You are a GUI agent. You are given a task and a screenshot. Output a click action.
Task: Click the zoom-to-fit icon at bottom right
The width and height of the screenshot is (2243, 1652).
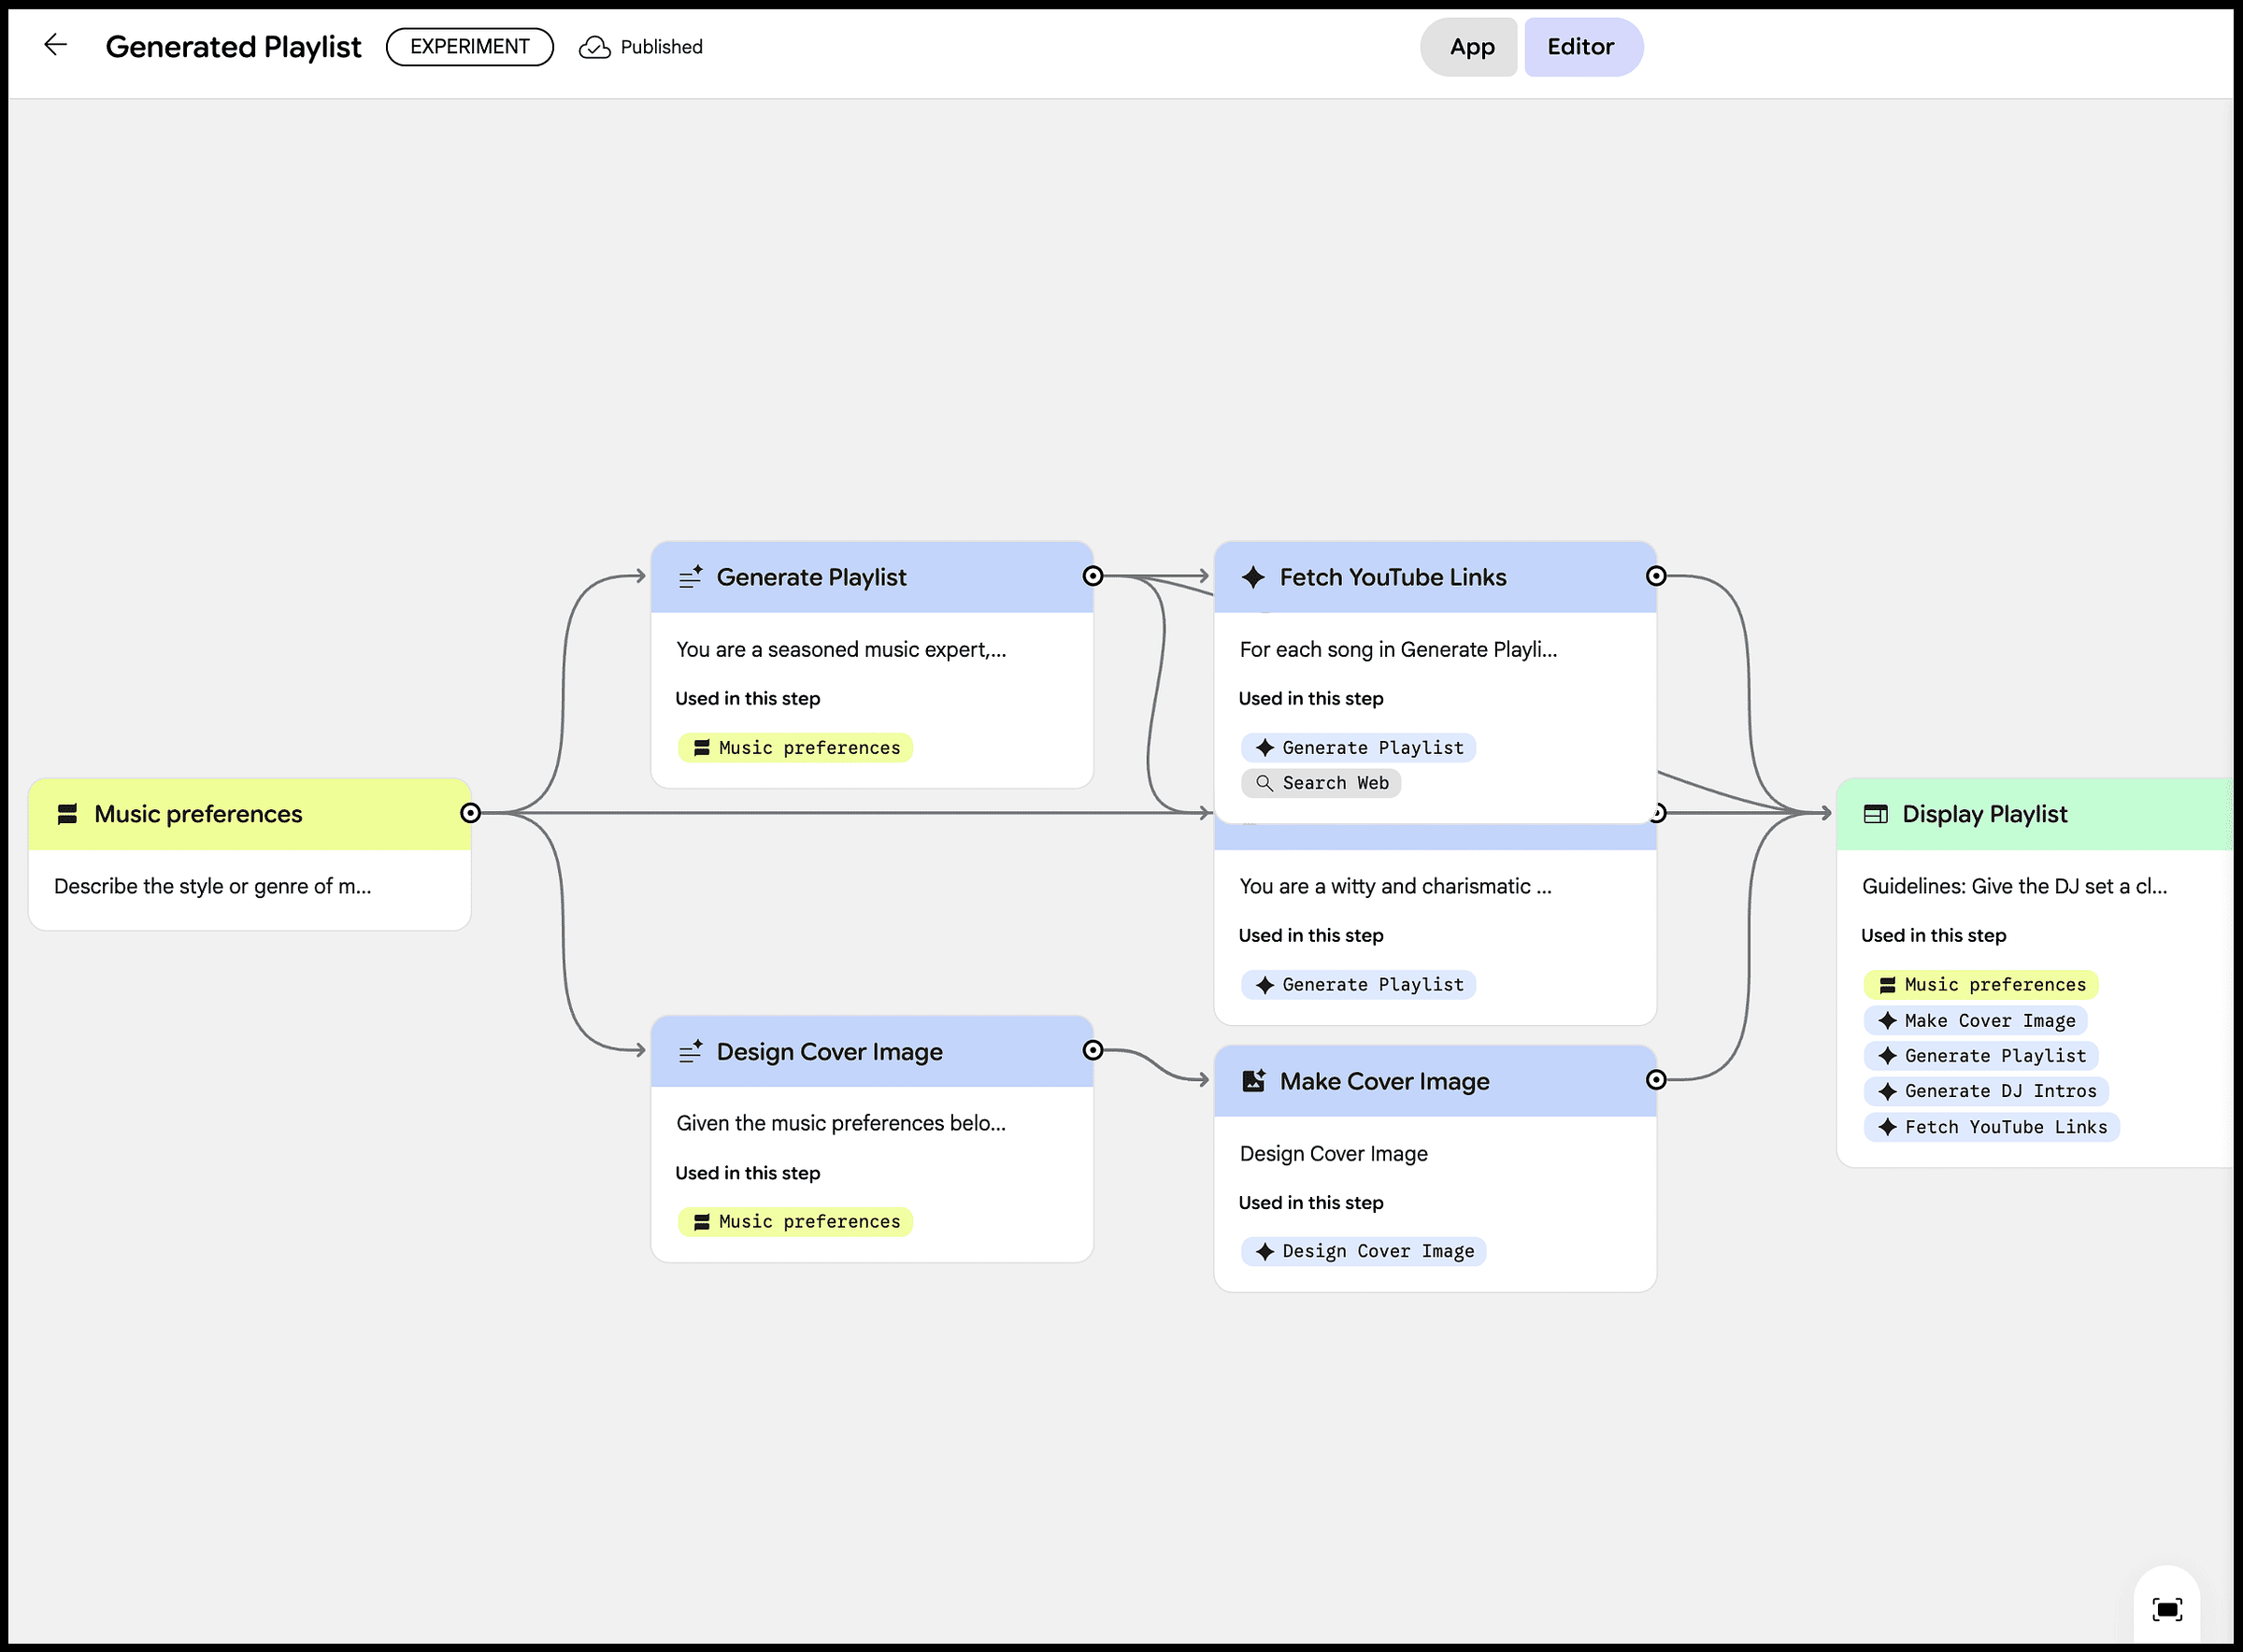pos(2166,1608)
